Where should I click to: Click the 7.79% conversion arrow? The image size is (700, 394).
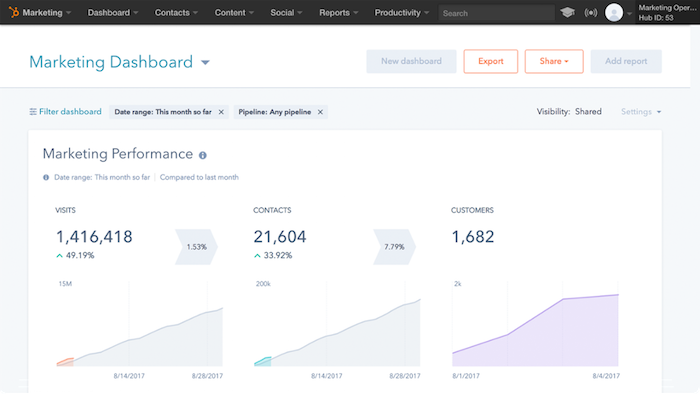point(394,247)
